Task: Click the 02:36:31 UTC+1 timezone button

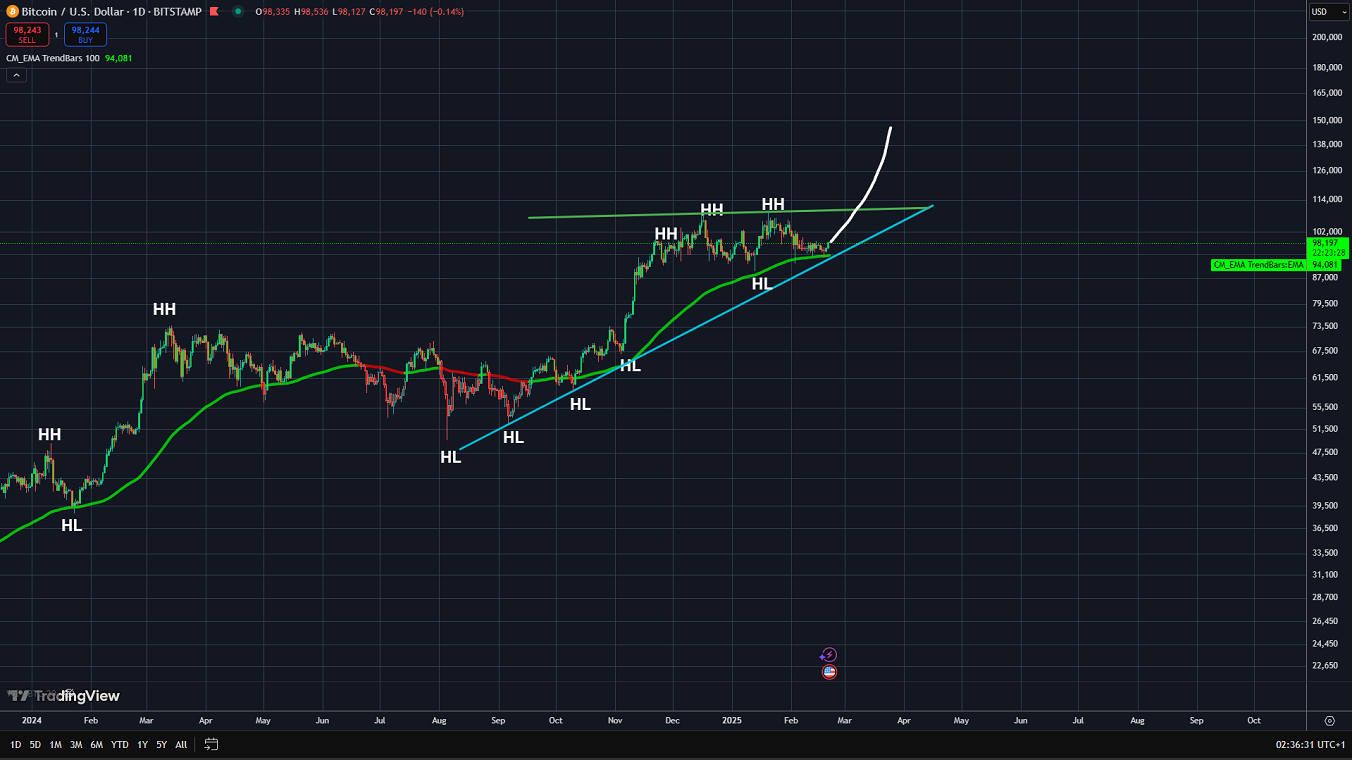Action: 1310,745
